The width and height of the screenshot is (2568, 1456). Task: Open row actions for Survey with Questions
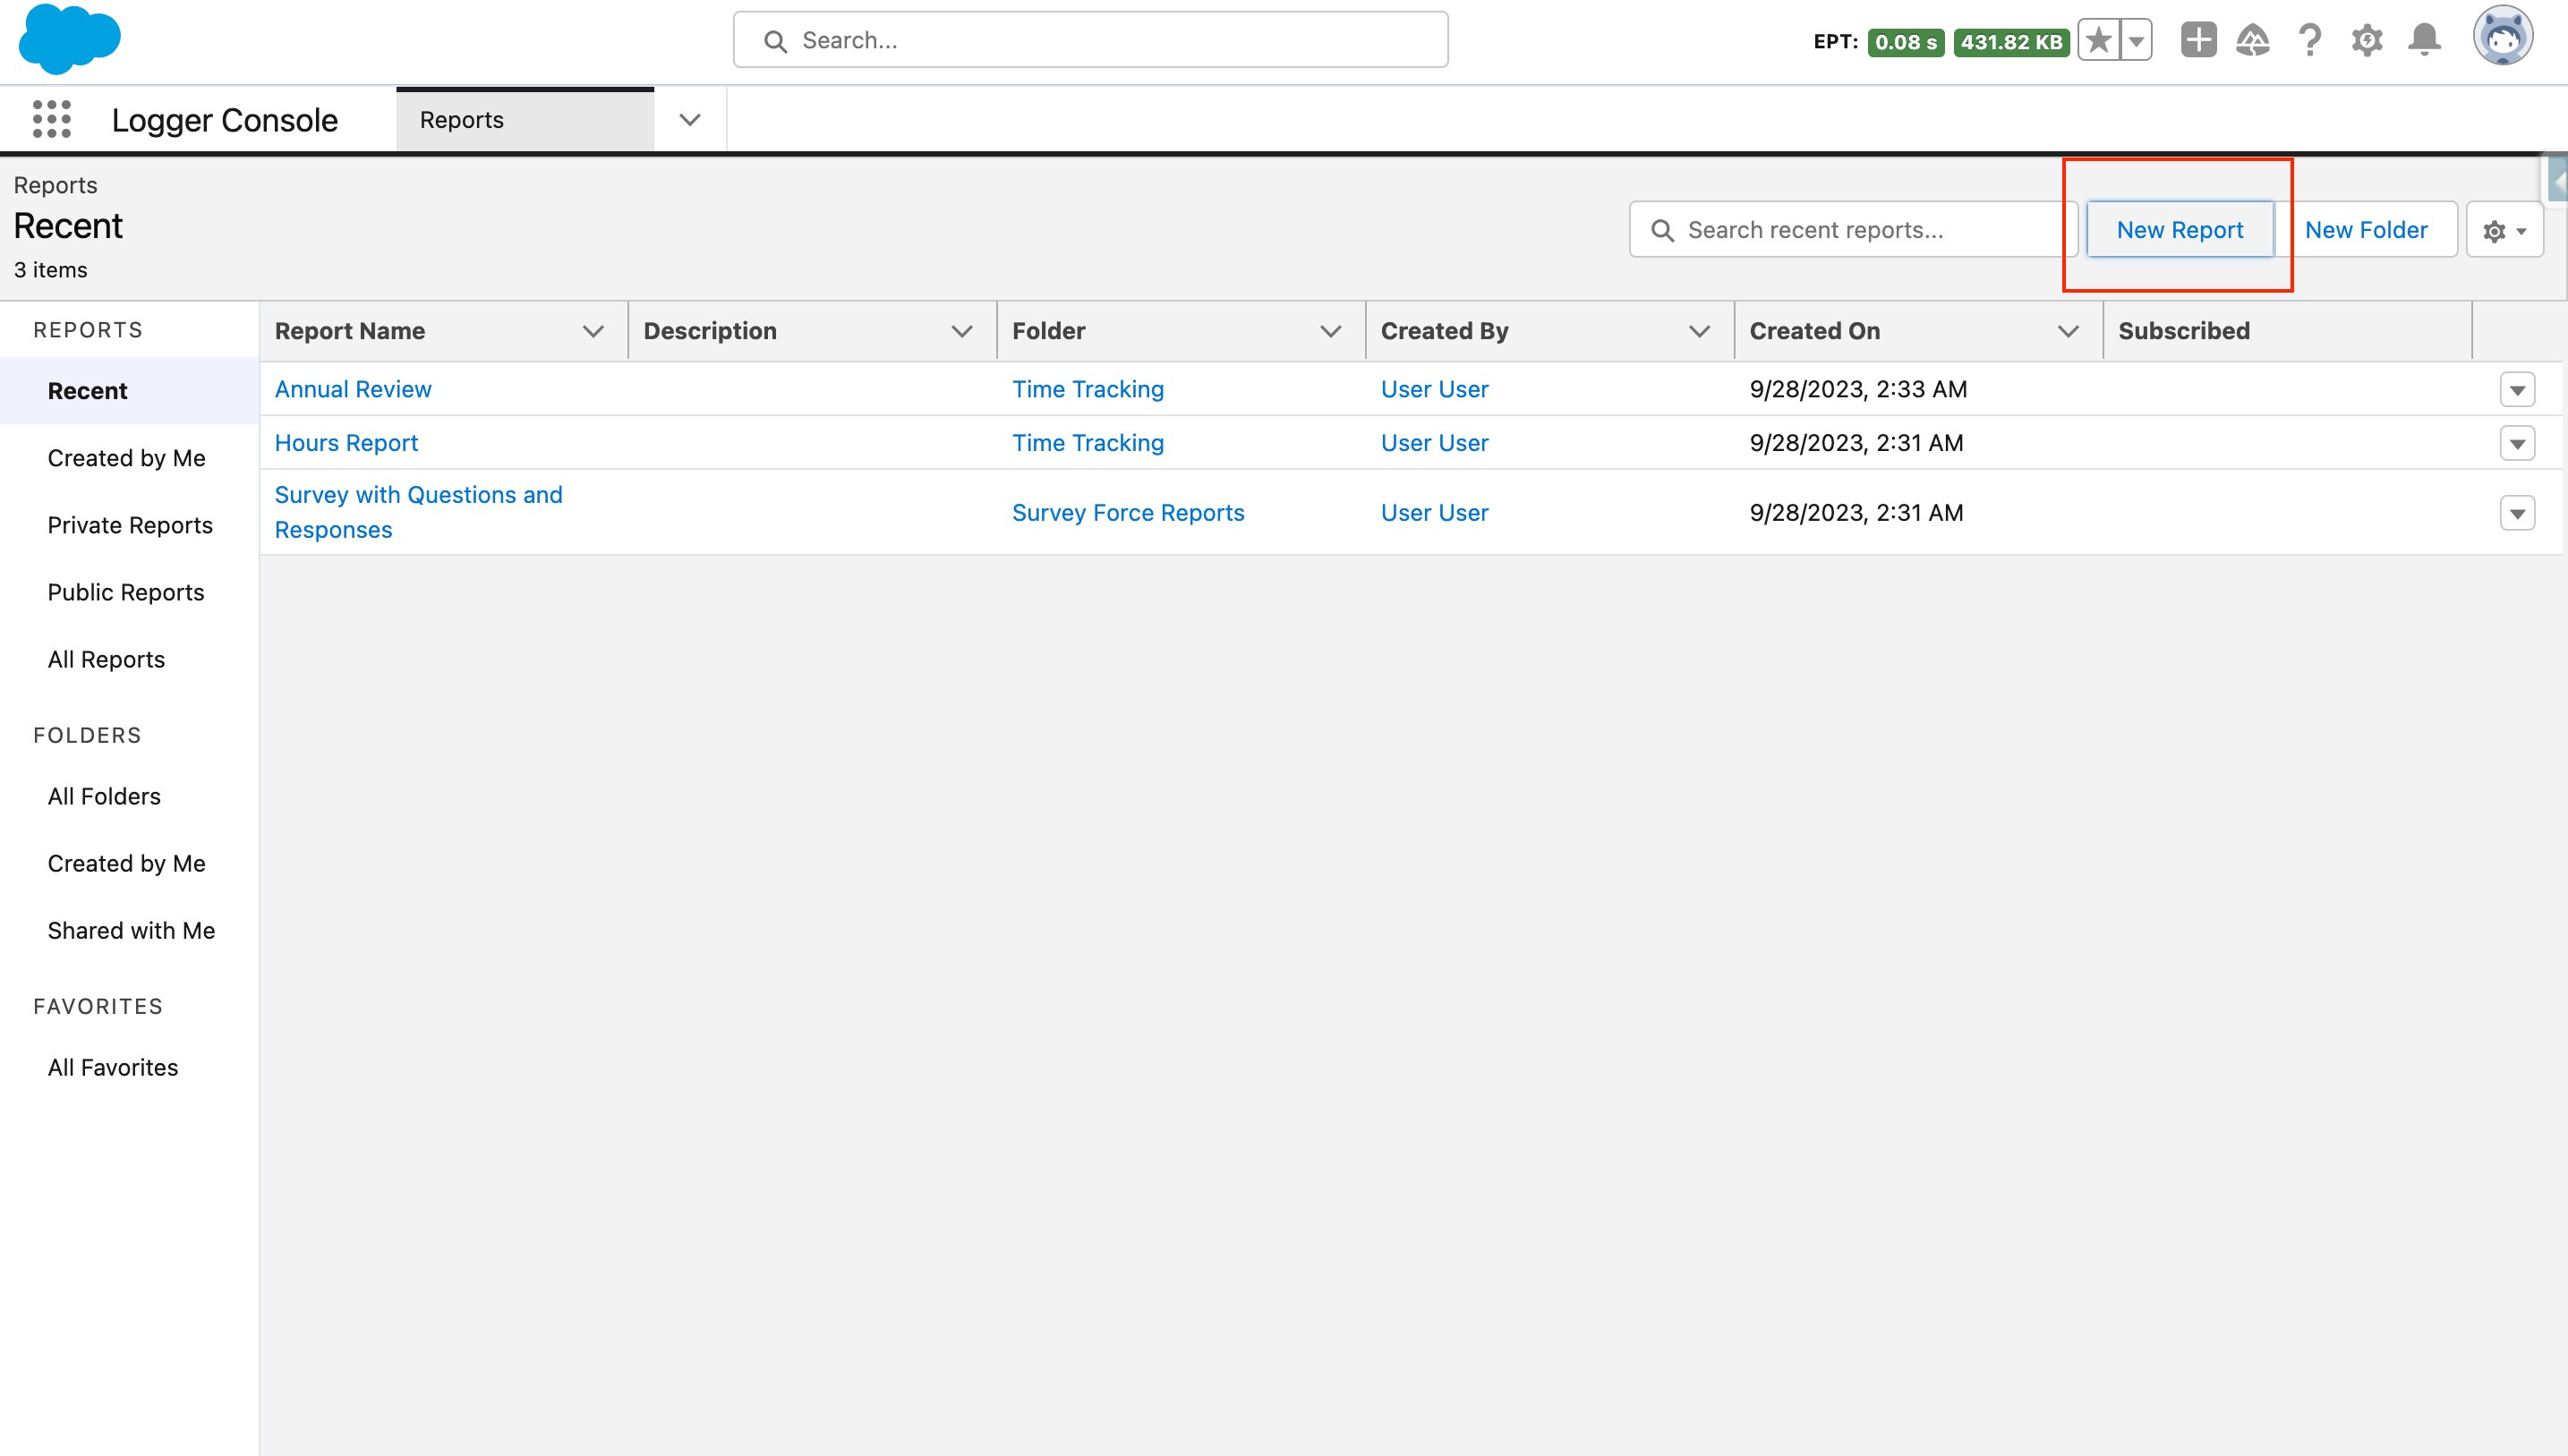point(2517,513)
